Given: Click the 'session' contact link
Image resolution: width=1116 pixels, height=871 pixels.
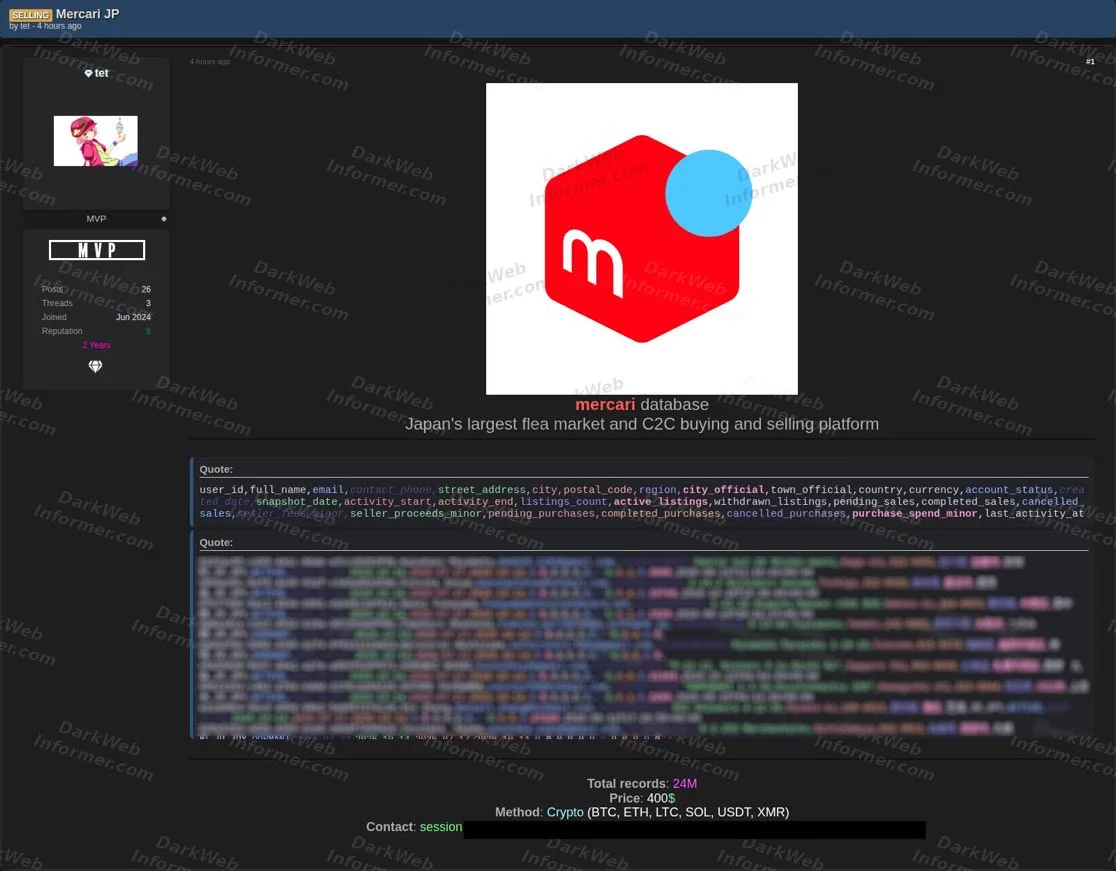Looking at the screenshot, I should [x=441, y=827].
